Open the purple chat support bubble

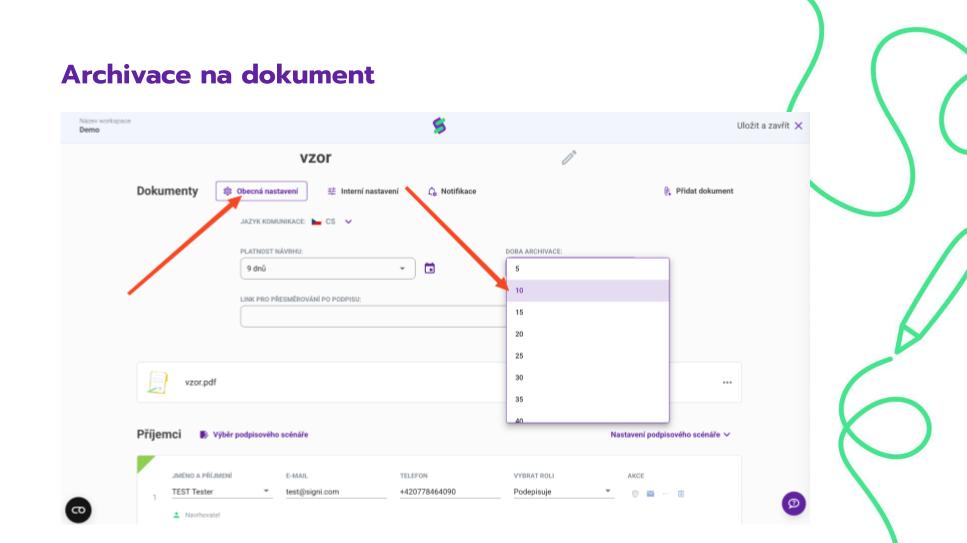click(793, 503)
